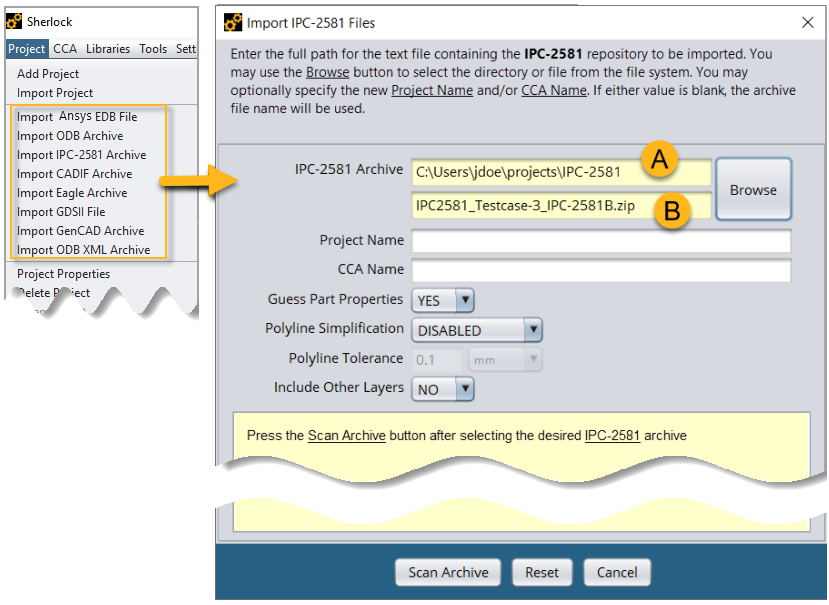
Task: Open Project Properties entry
Action: (x=63, y=274)
